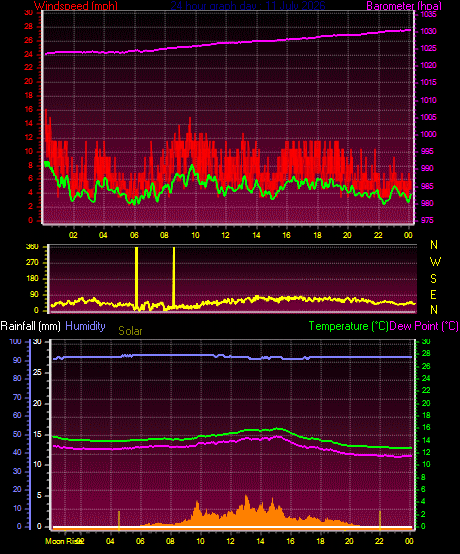Click the yellow wind direction spike near 08:30
460x554 pixels.
pos(173,276)
